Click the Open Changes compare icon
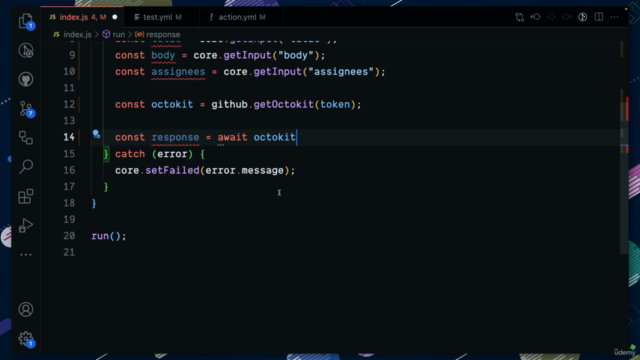Screen dimensions: 640x360 point(519,17)
